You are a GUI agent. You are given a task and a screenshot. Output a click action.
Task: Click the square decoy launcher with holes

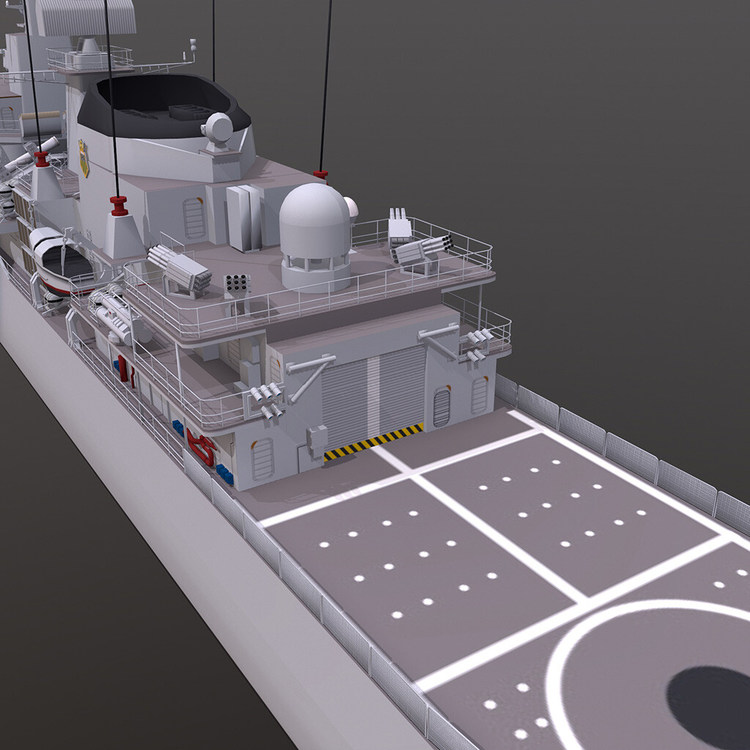click(x=237, y=285)
